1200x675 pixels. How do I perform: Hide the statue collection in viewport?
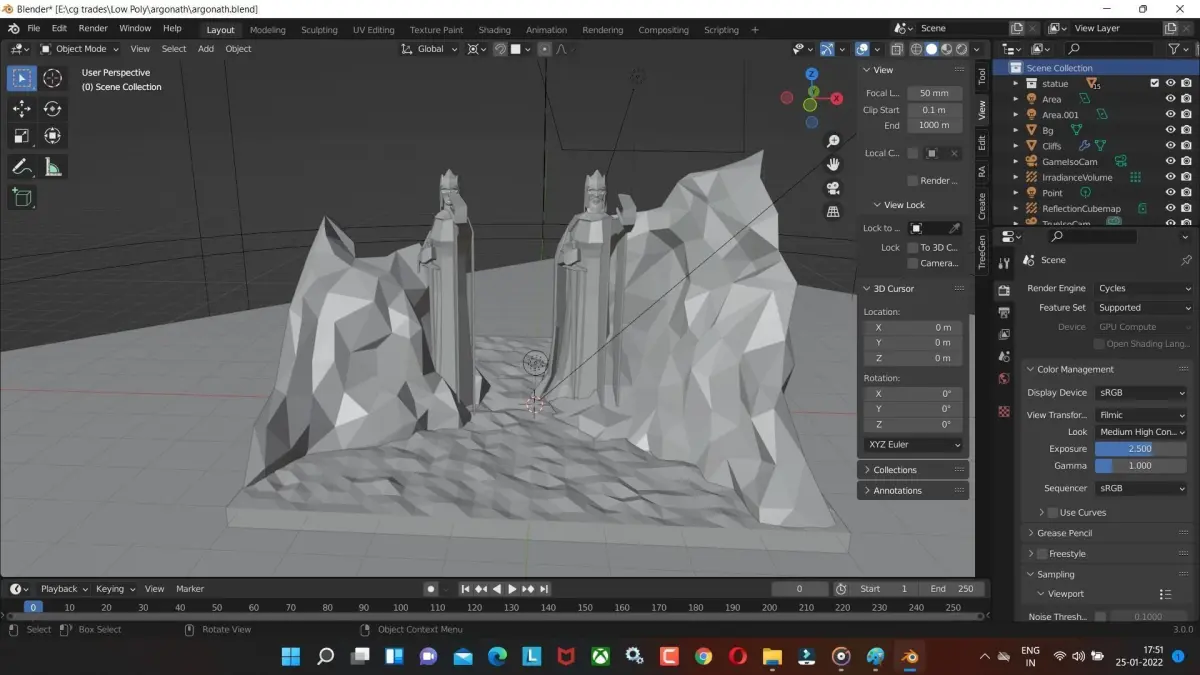coord(1170,83)
